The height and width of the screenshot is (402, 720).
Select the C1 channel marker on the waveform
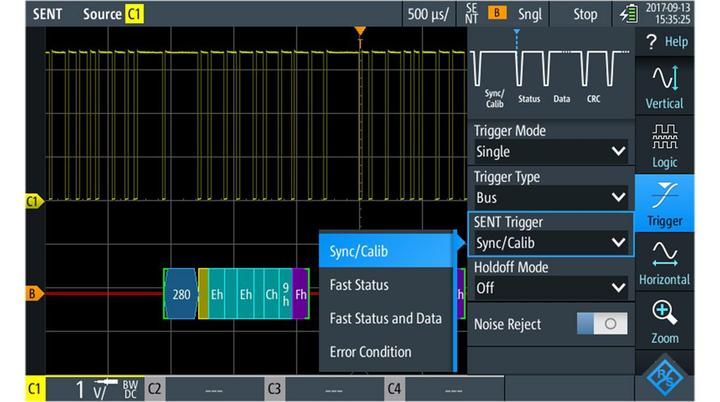click(x=34, y=201)
